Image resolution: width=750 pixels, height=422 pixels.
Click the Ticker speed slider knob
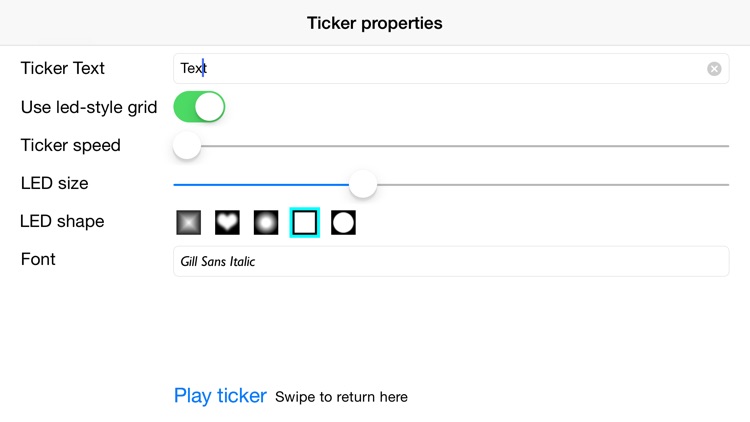(187, 145)
